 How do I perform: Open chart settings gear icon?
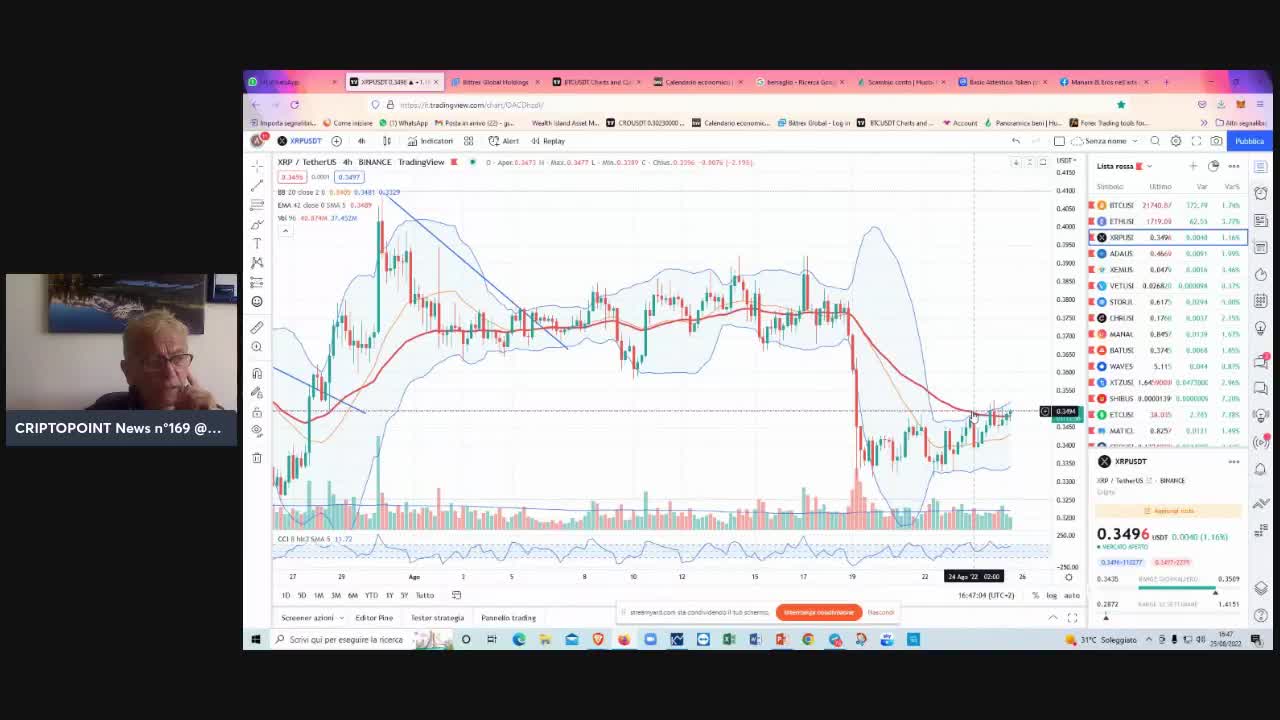tap(1176, 141)
